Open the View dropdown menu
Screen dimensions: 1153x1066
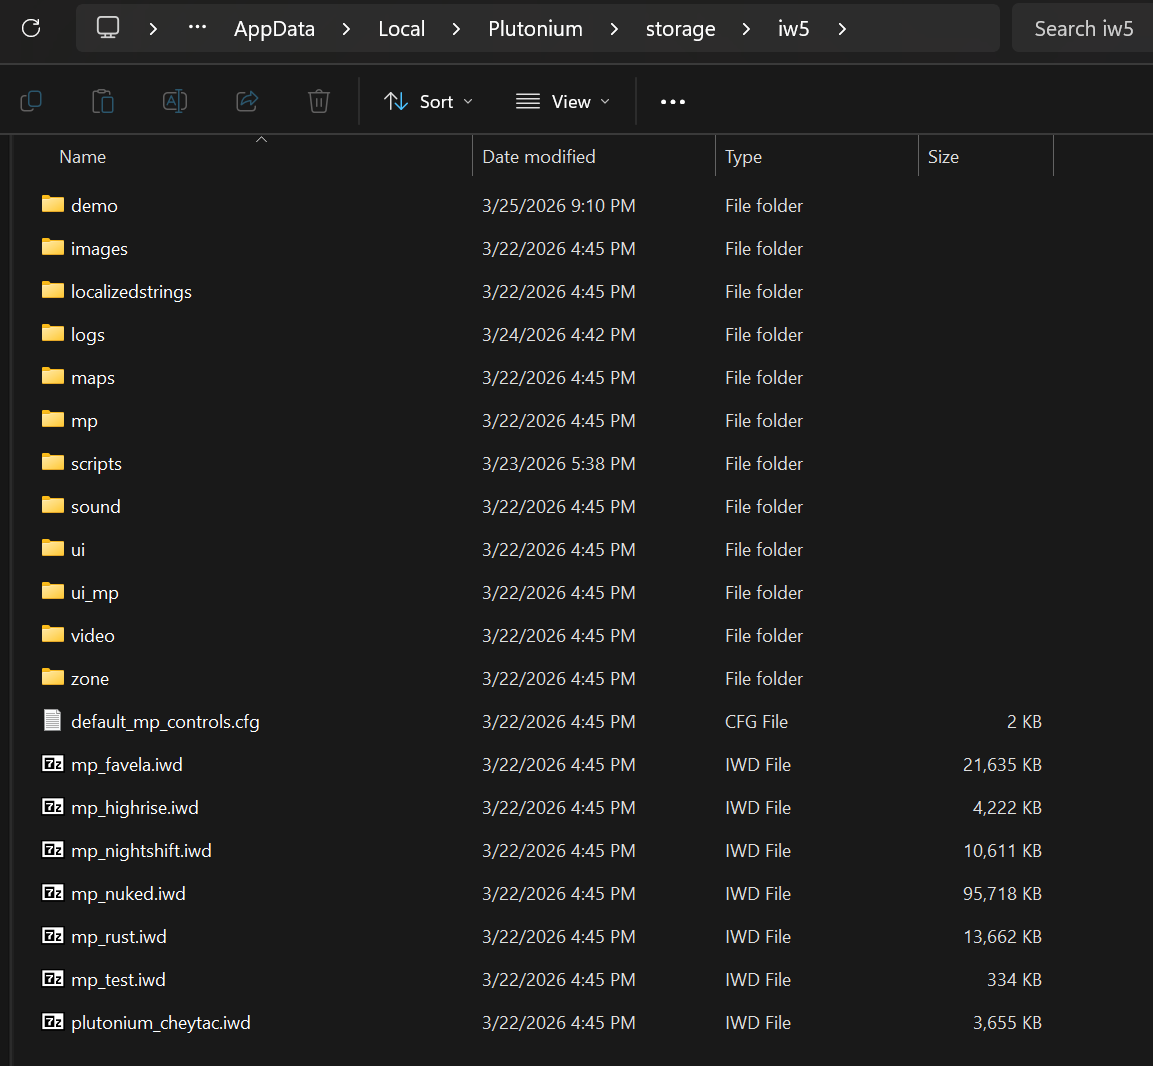coord(563,101)
